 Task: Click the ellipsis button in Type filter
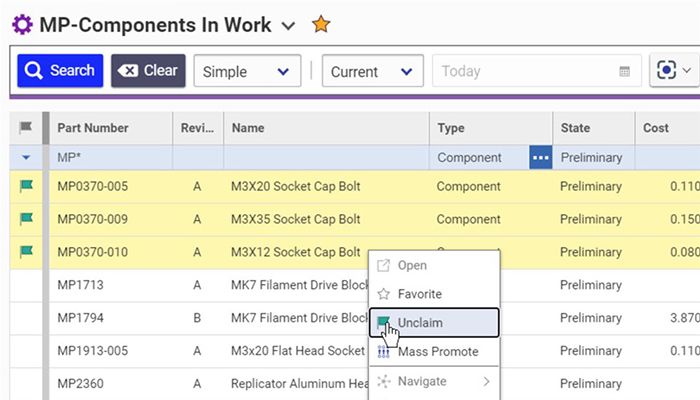(x=541, y=158)
